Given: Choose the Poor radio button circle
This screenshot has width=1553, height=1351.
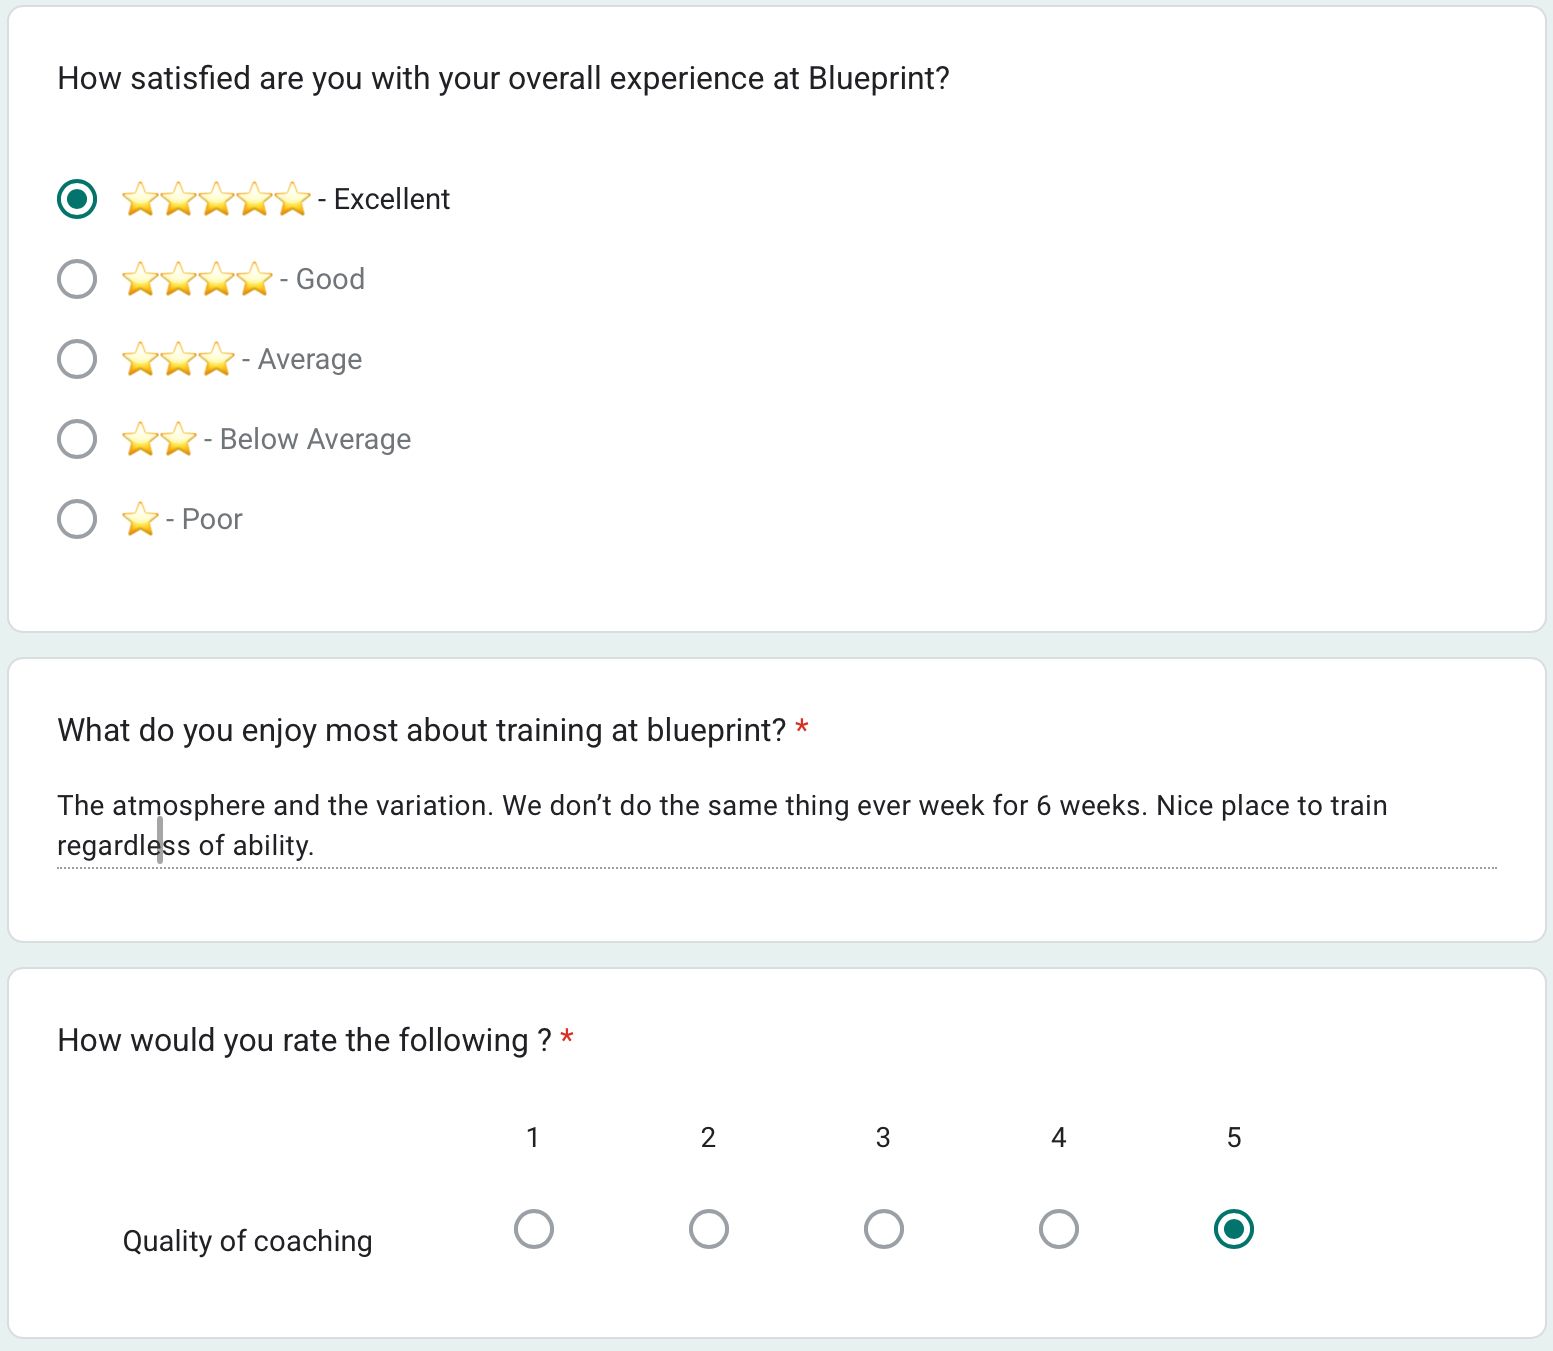Looking at the screenshot, I should pyautogui.click(x=77, y=519).
